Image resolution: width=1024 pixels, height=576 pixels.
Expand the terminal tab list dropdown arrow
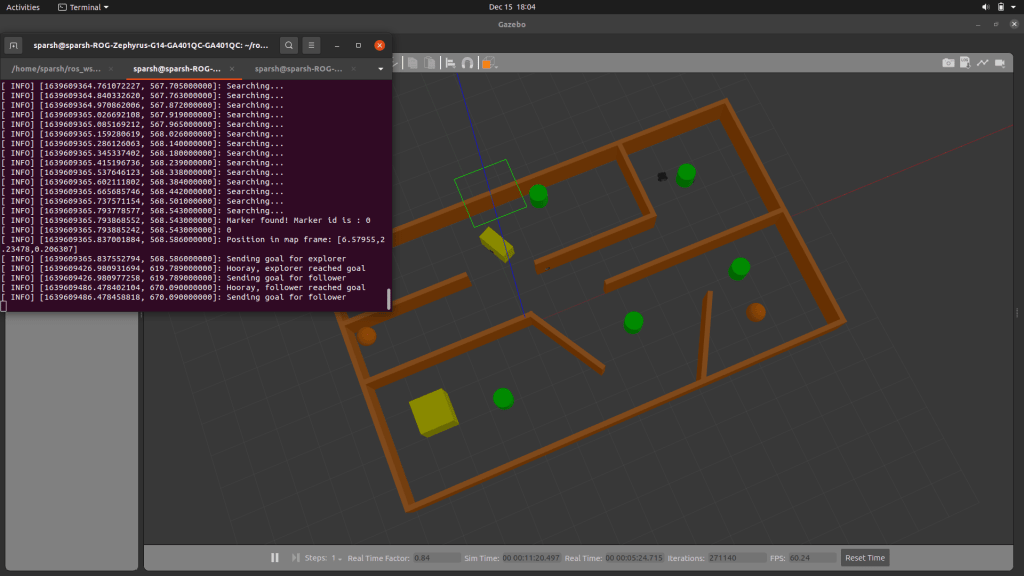point(380,69)
